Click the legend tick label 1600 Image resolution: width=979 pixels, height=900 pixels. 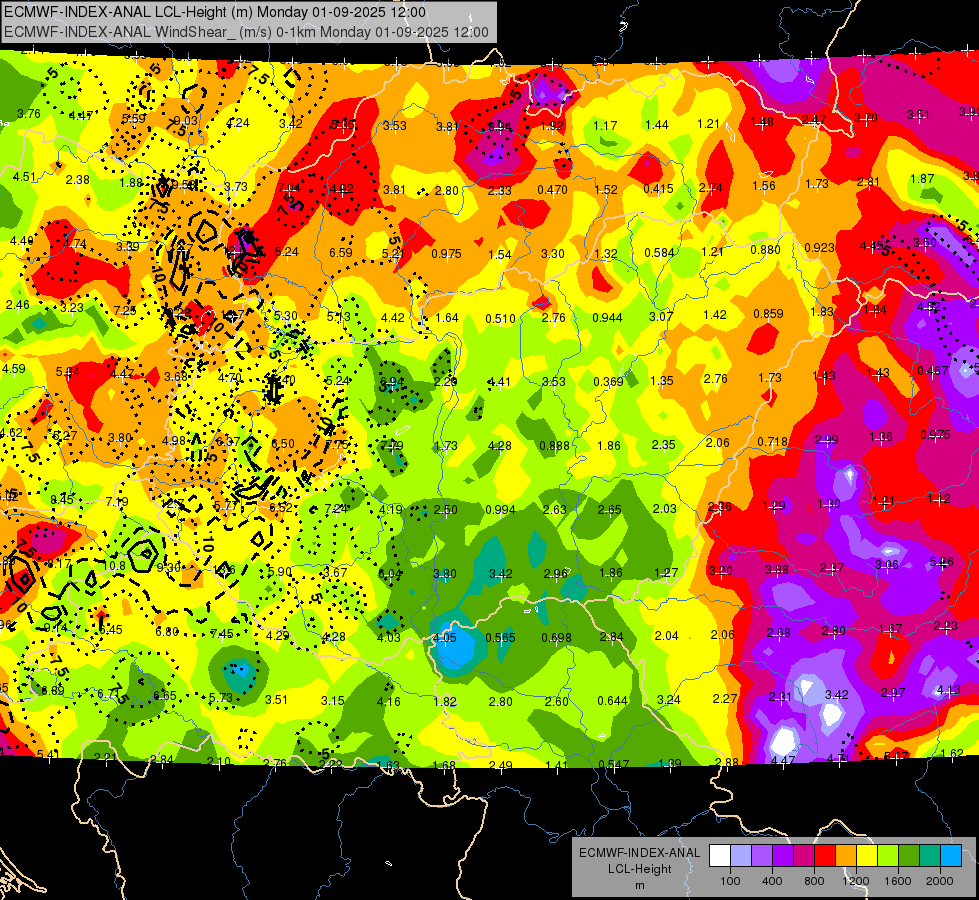click(897, 881)
